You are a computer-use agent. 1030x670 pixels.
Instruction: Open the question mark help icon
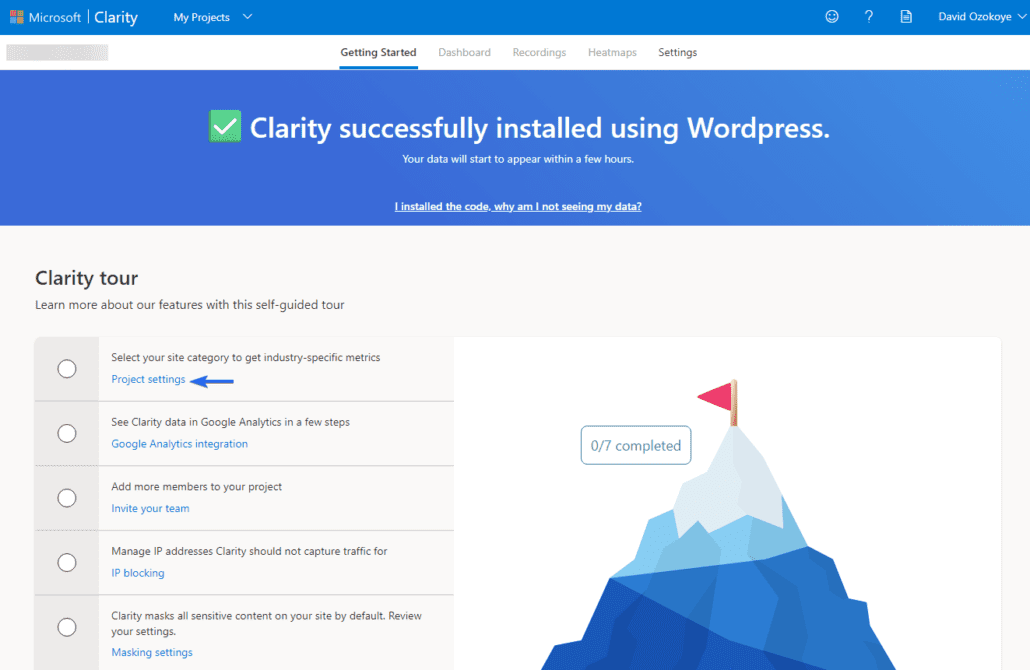(x=868, y=17)
